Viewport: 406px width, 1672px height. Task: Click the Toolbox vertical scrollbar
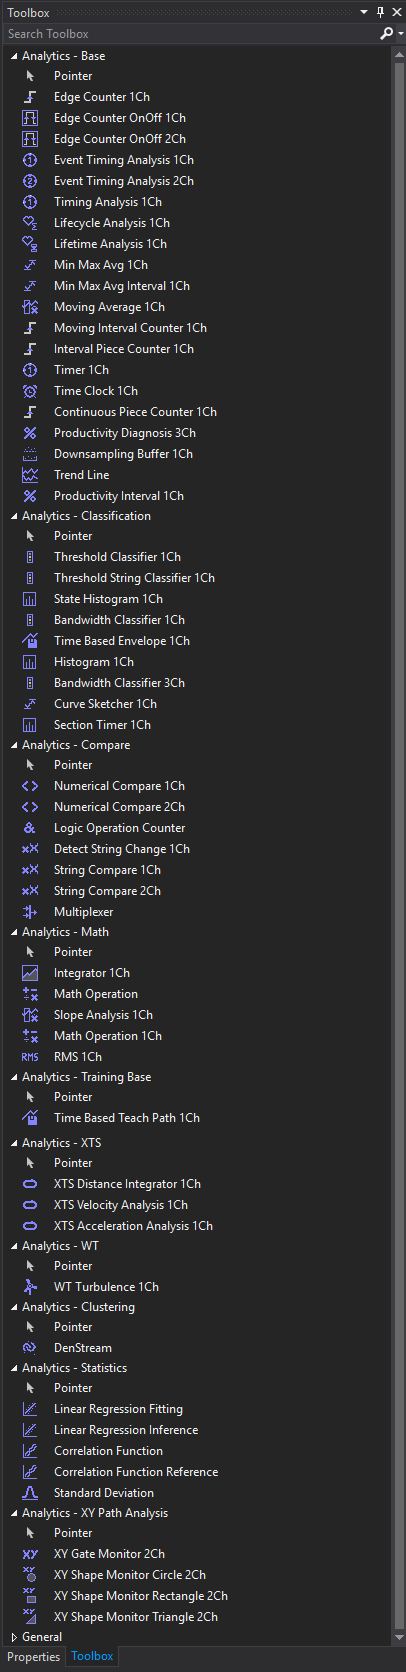pos(400,844)
